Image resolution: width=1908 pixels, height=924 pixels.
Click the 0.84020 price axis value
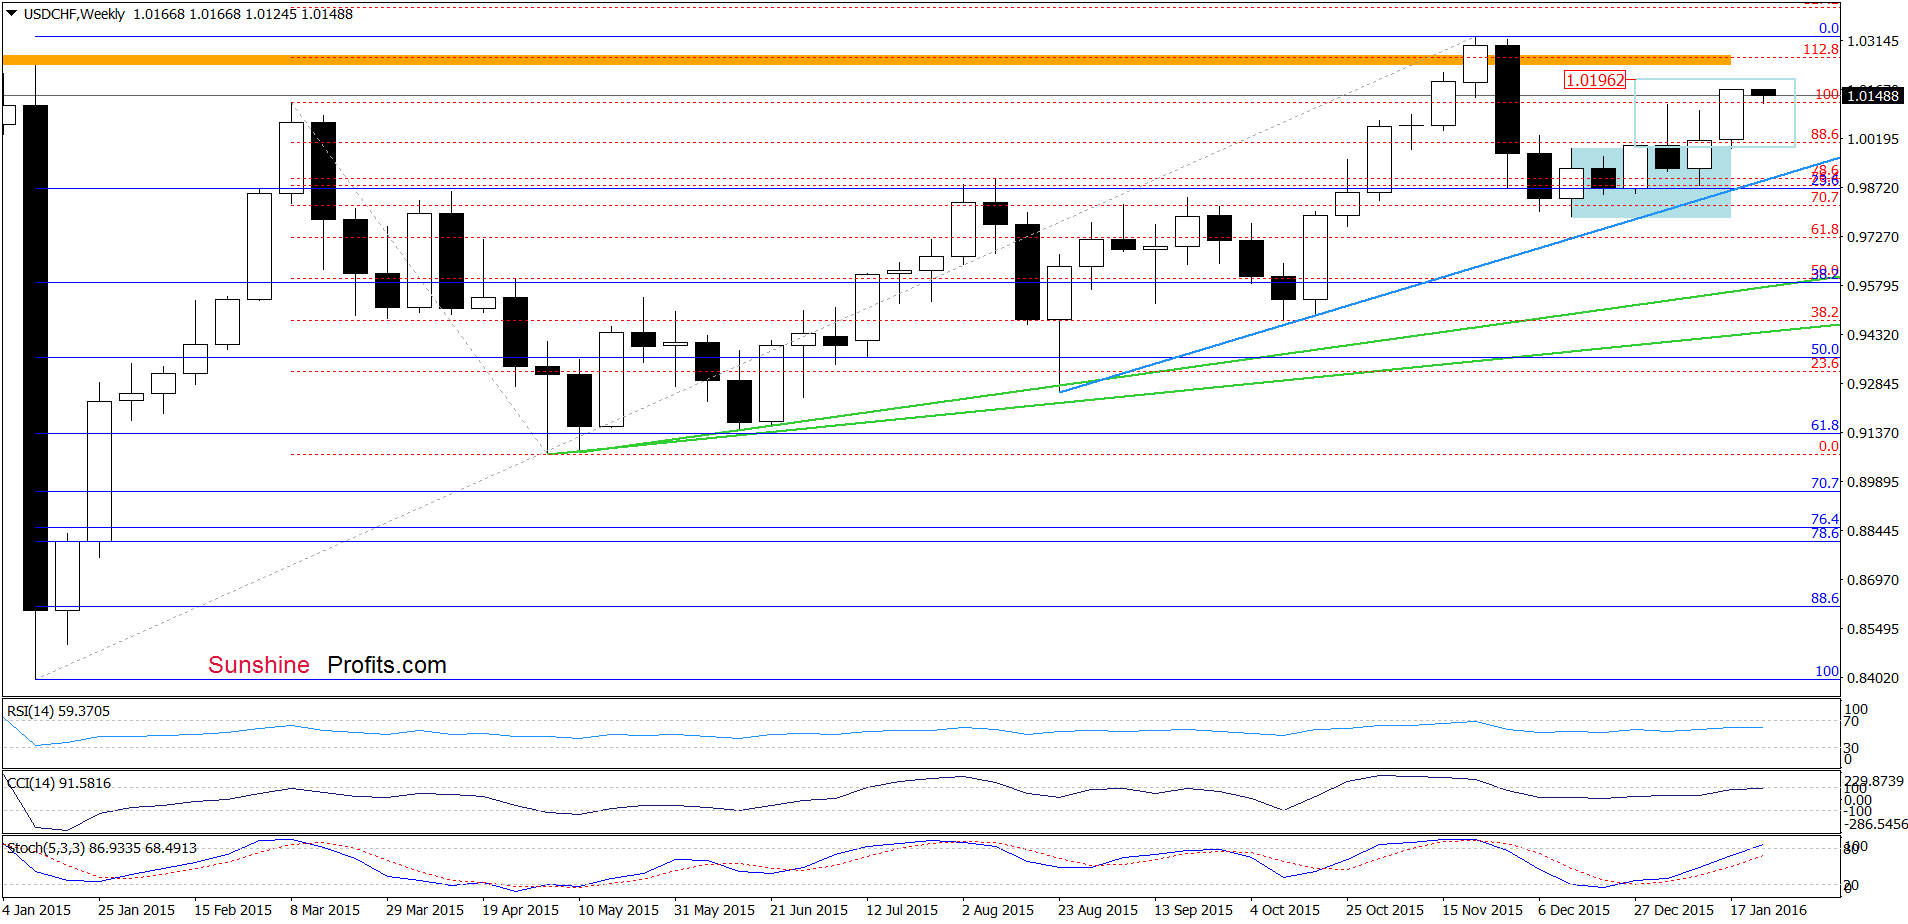pos(1873,678)
